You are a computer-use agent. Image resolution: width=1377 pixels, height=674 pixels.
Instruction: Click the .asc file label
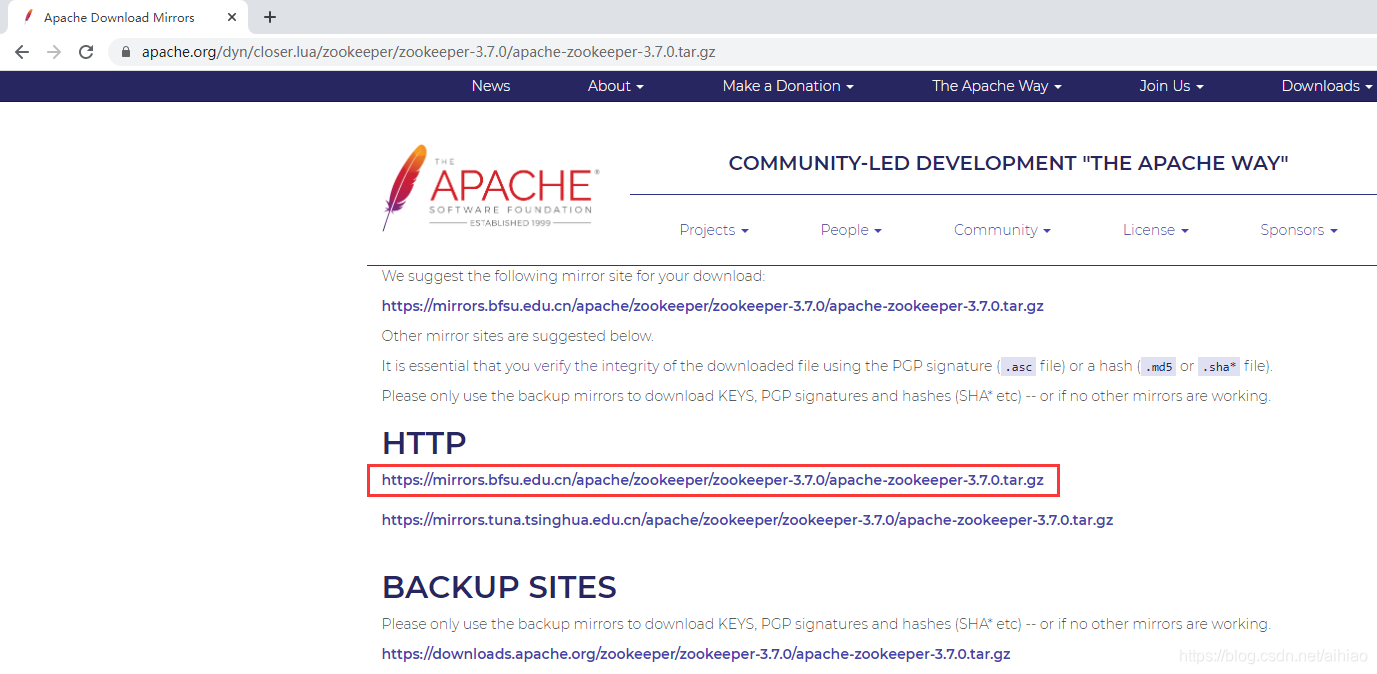coord(1018,367)
